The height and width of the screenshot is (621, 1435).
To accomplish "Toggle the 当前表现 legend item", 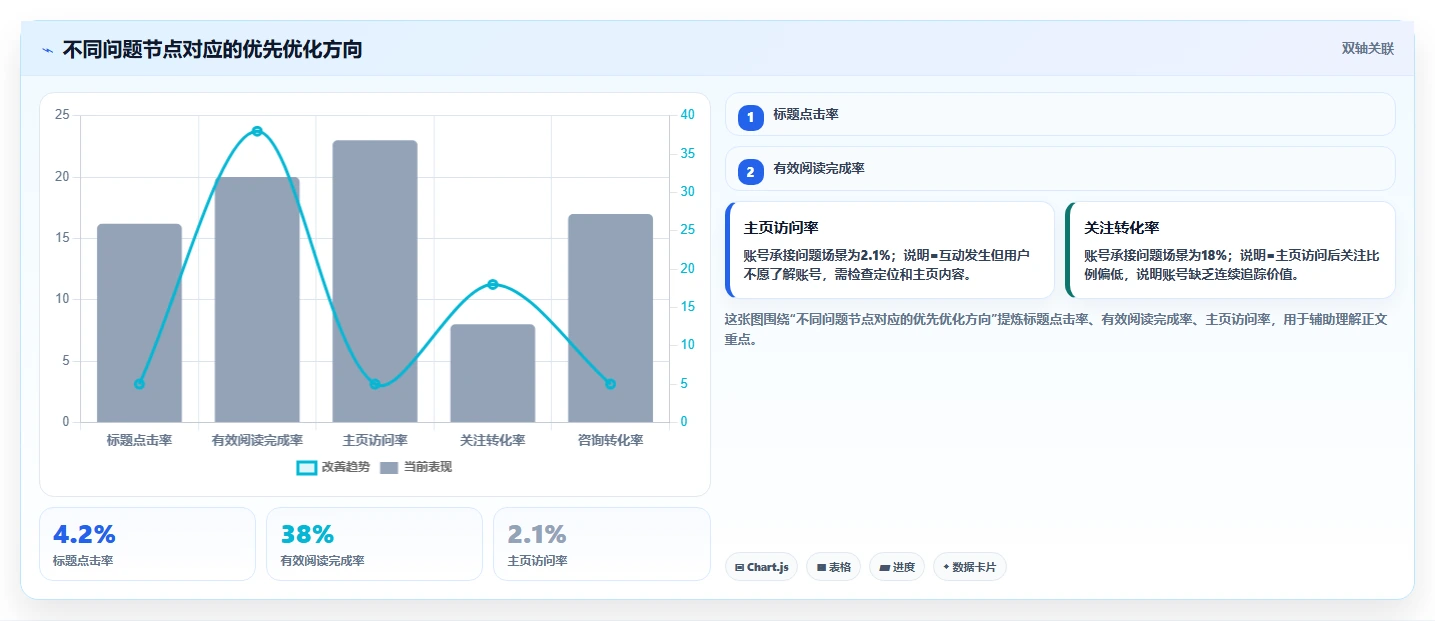I will click(416, 467).
